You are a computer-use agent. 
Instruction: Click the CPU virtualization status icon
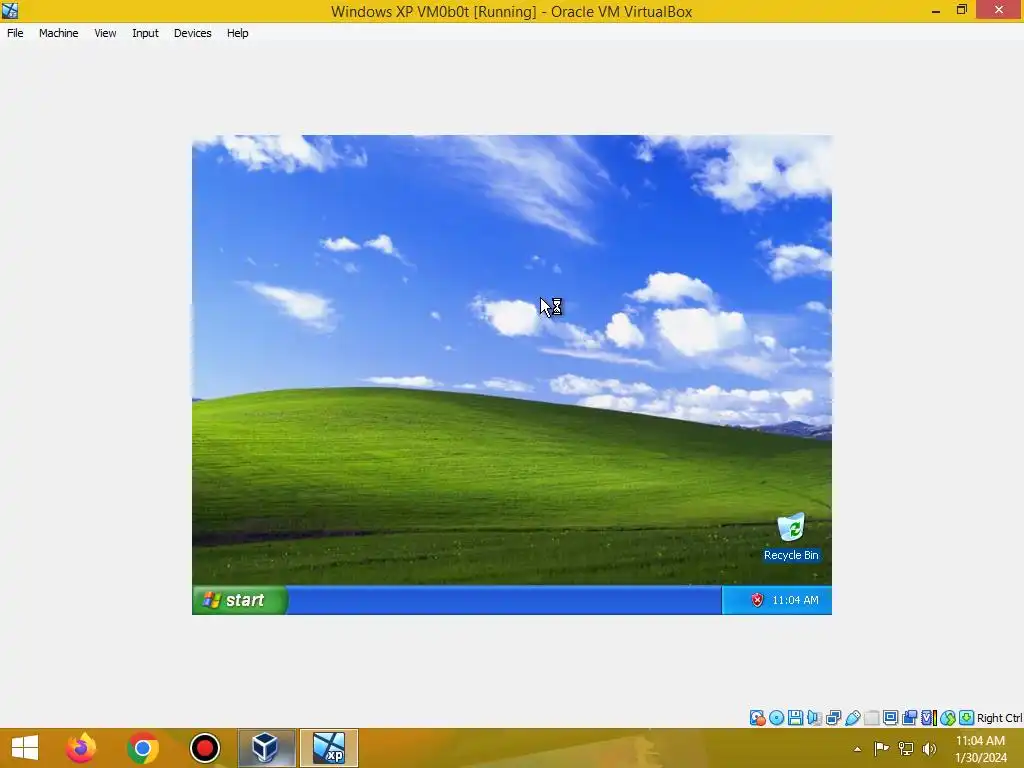pos(929,718)
